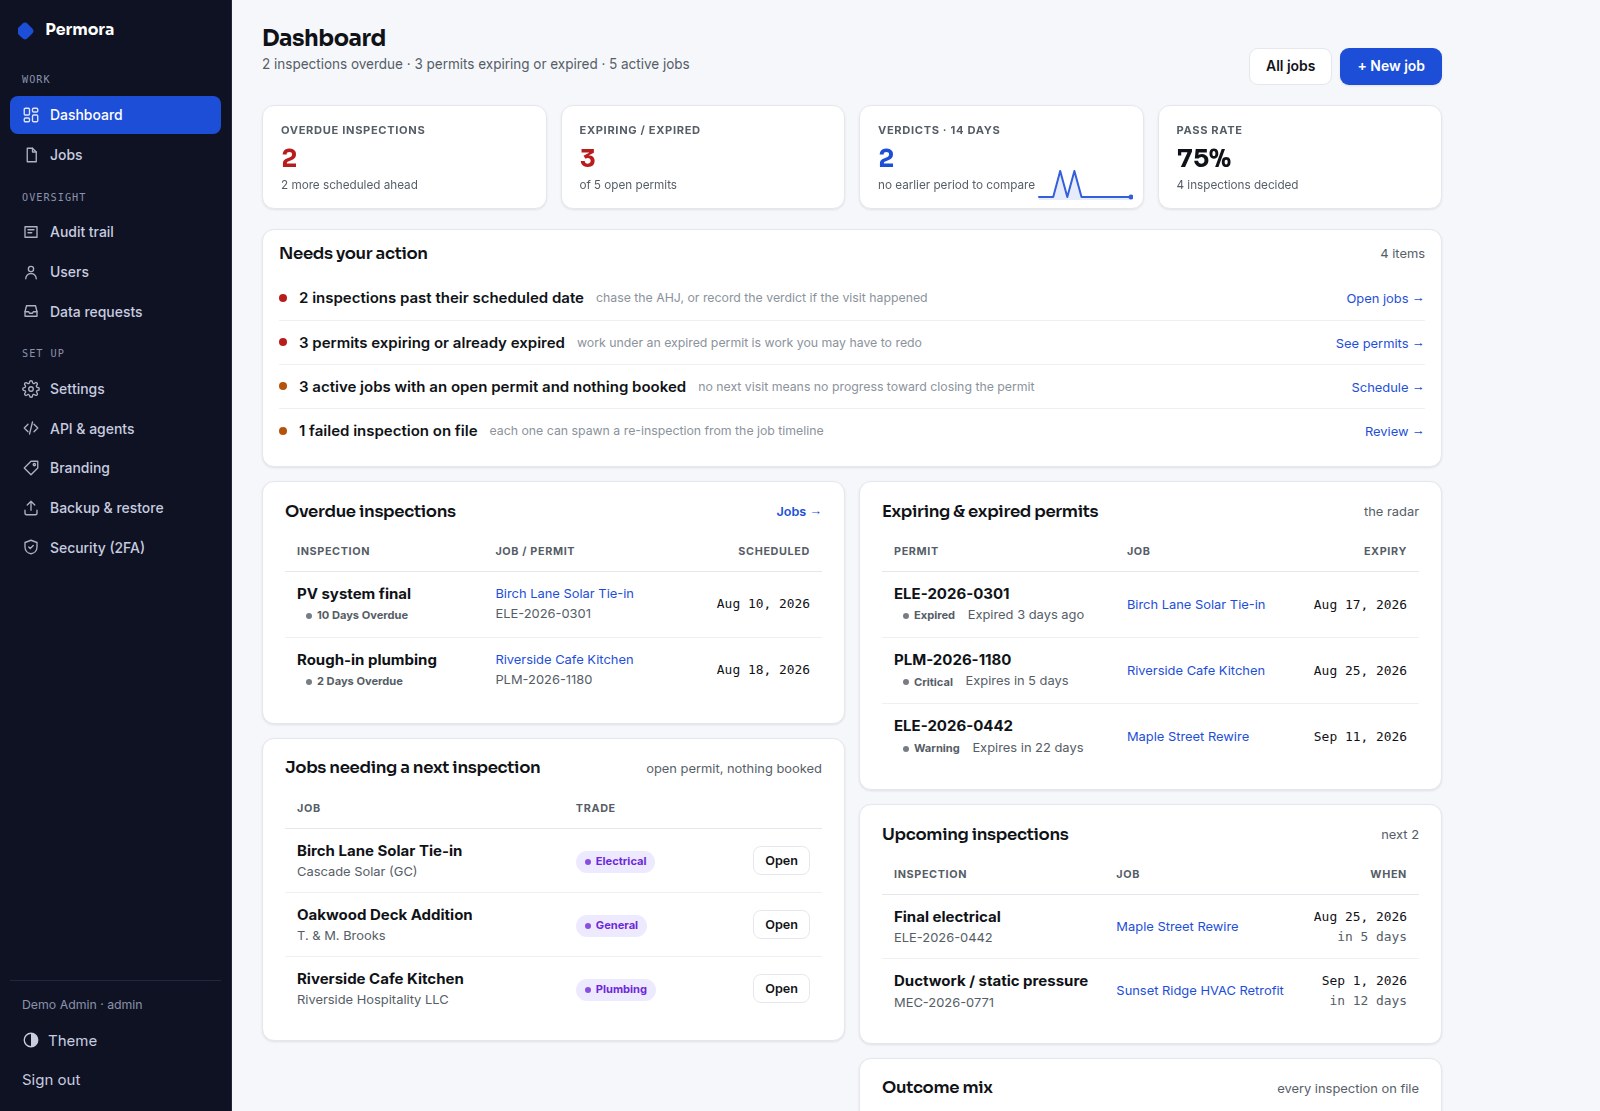Open the Users page
Screen dimensions: 1600x1111
[115, 272]
